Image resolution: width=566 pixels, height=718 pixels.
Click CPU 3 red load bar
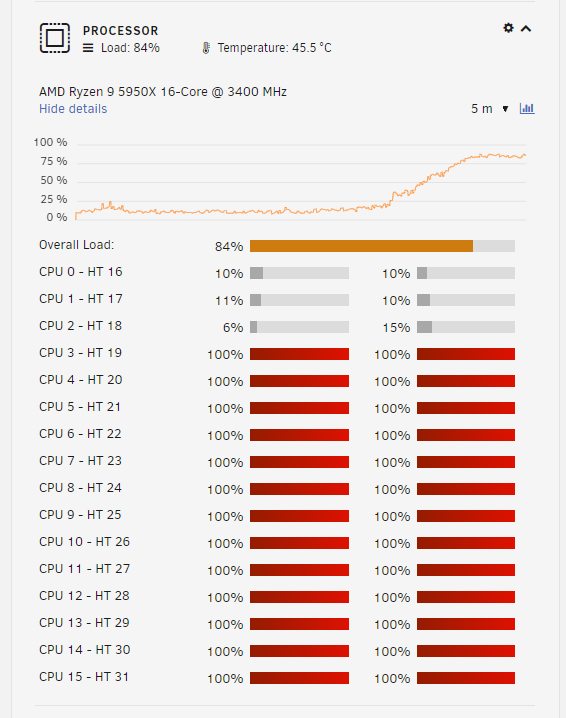pyautogui.click(x=299, y=354)
